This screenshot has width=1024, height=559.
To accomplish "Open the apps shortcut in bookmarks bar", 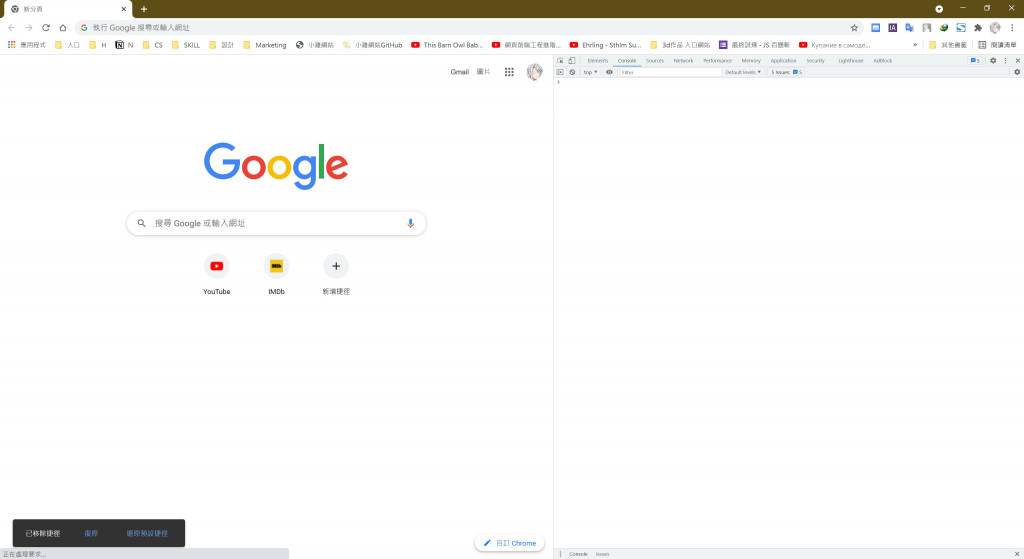I will point(27,45).
